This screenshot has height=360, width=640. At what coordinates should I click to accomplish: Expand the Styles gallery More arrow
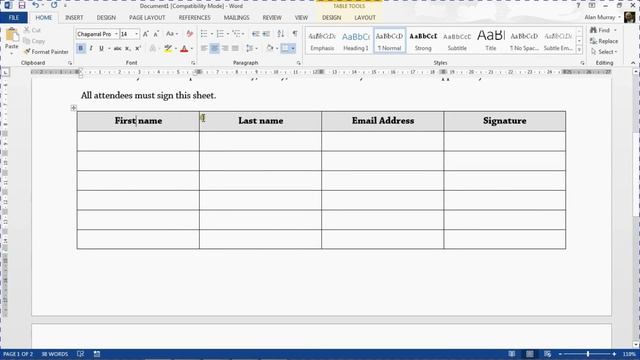click(x=579, y=49)
